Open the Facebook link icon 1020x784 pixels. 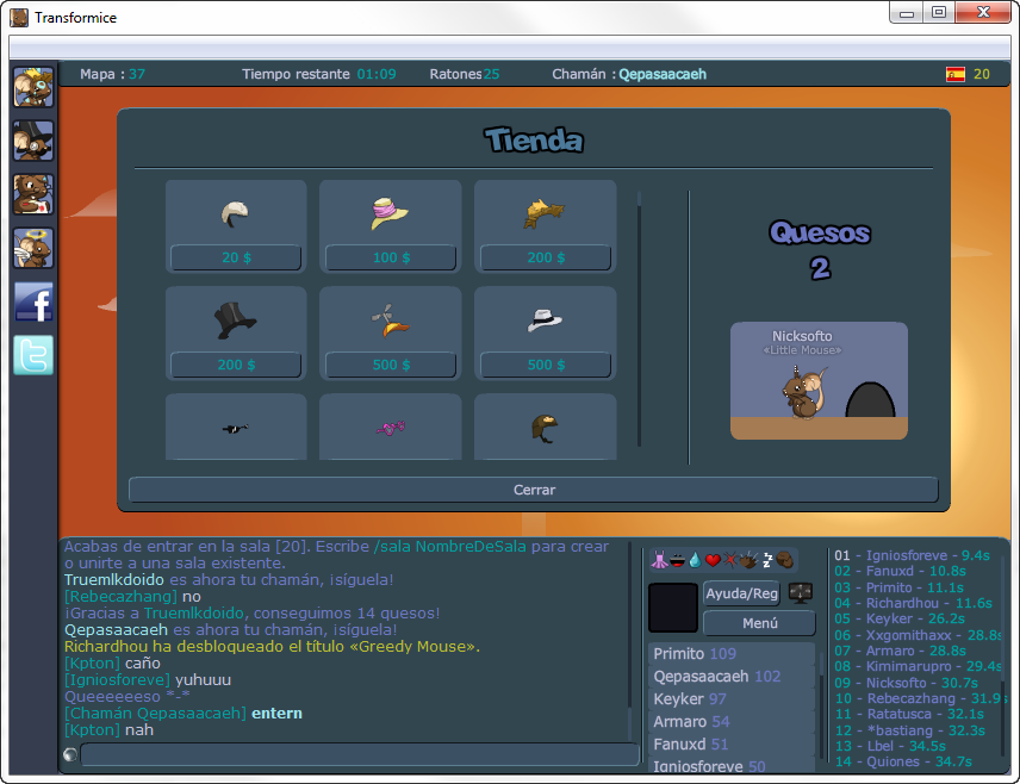(33, 302)
